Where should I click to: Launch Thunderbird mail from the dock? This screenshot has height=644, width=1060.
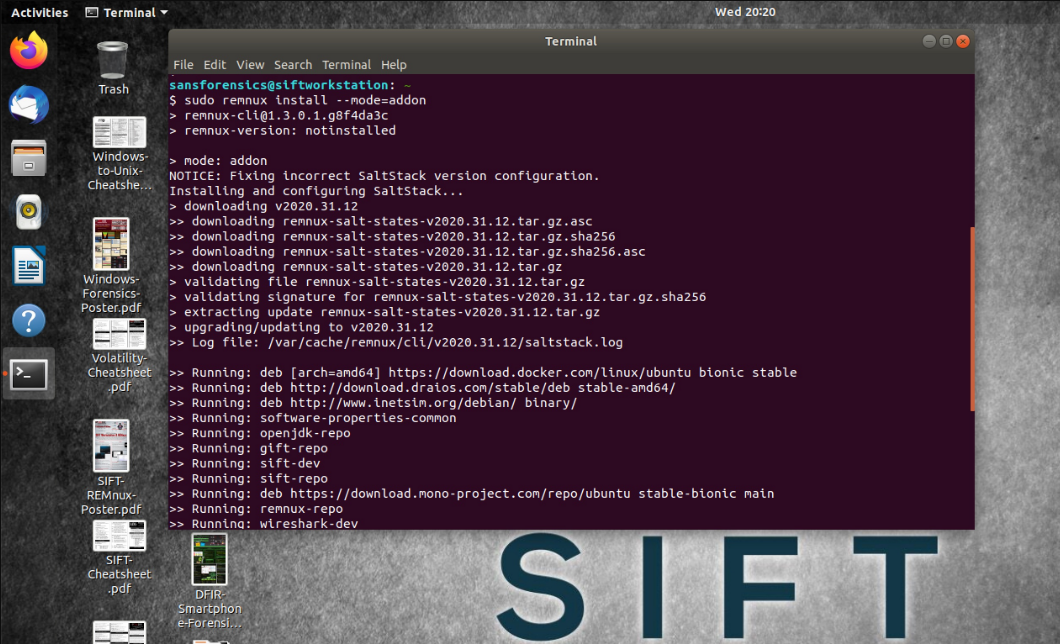(29, 104)
